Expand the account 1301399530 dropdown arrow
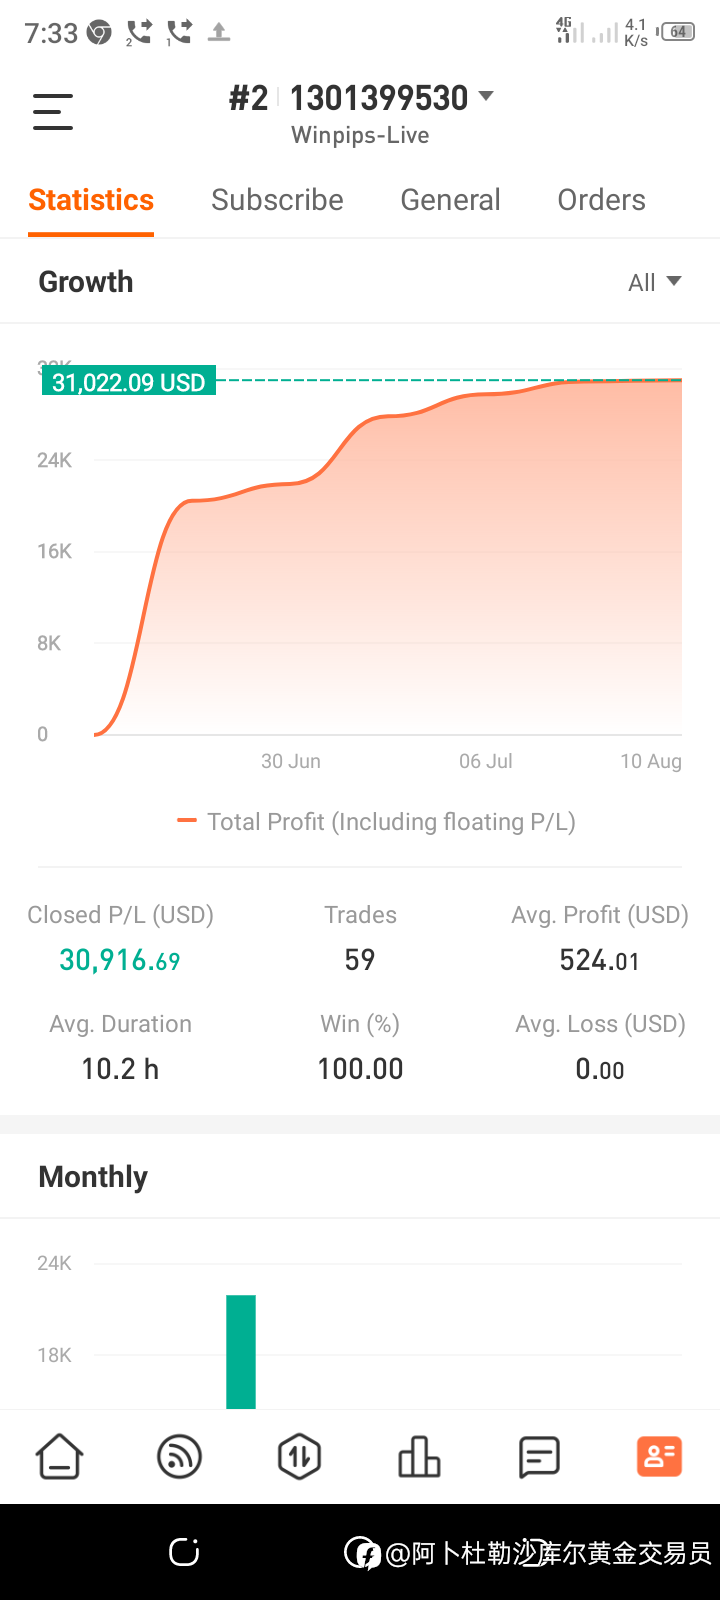This screenshot has height=1600, width=720. 486,96
